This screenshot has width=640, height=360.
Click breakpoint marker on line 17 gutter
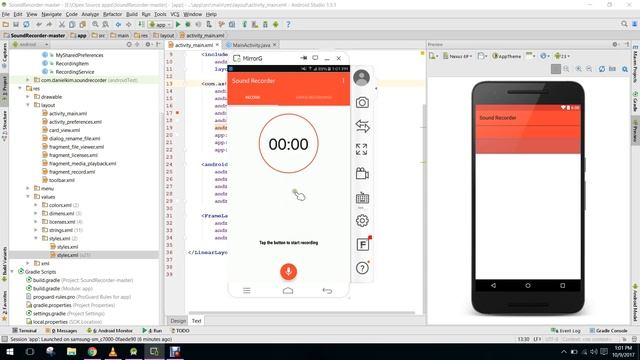click(x=178, y=113)
